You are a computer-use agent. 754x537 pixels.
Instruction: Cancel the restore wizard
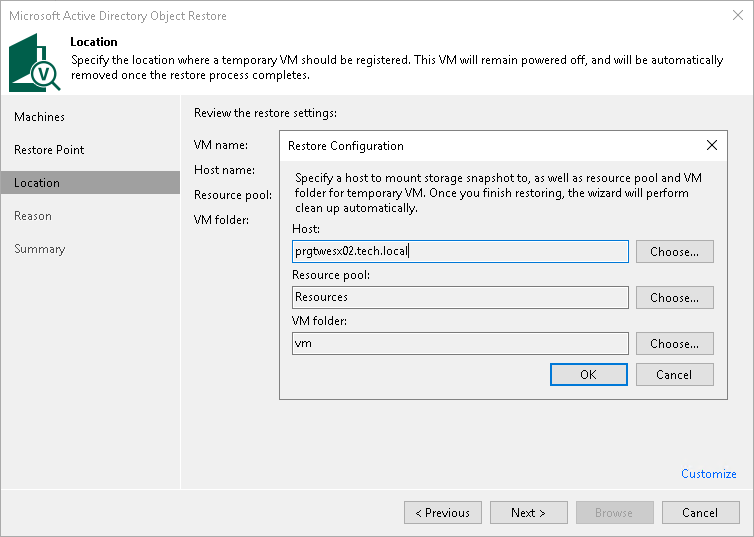(701, 512)
